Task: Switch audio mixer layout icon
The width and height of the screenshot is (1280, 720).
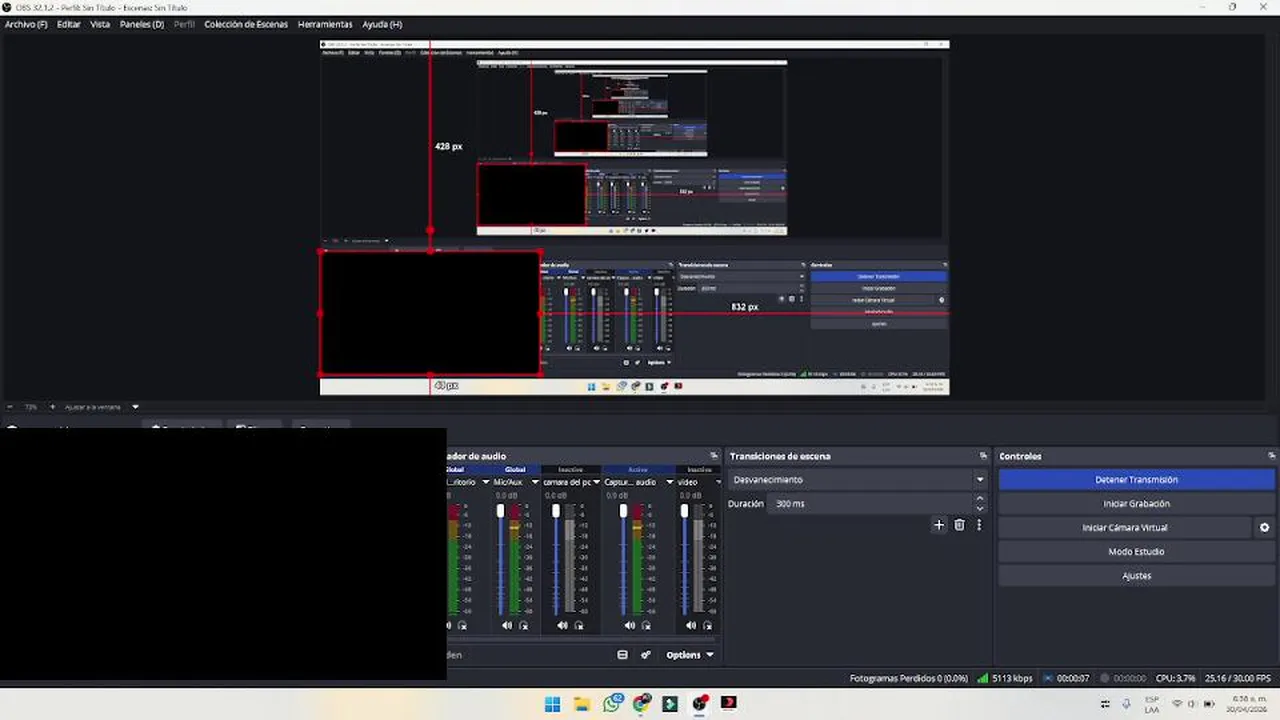Action: (622, 655)
